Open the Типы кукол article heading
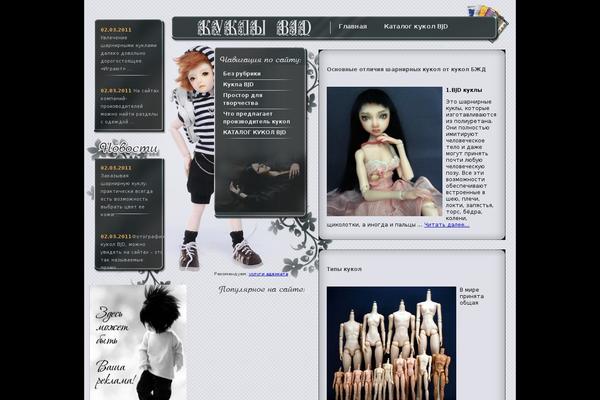The width and height of the screenshot is (600, 400). pyautogui.click(x=344, y=269)
